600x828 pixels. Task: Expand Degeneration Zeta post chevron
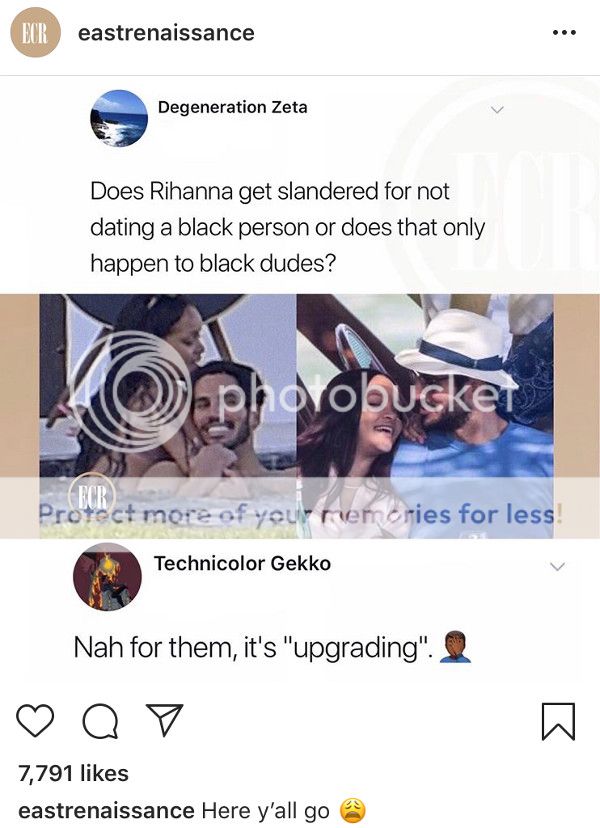[496, 110]
